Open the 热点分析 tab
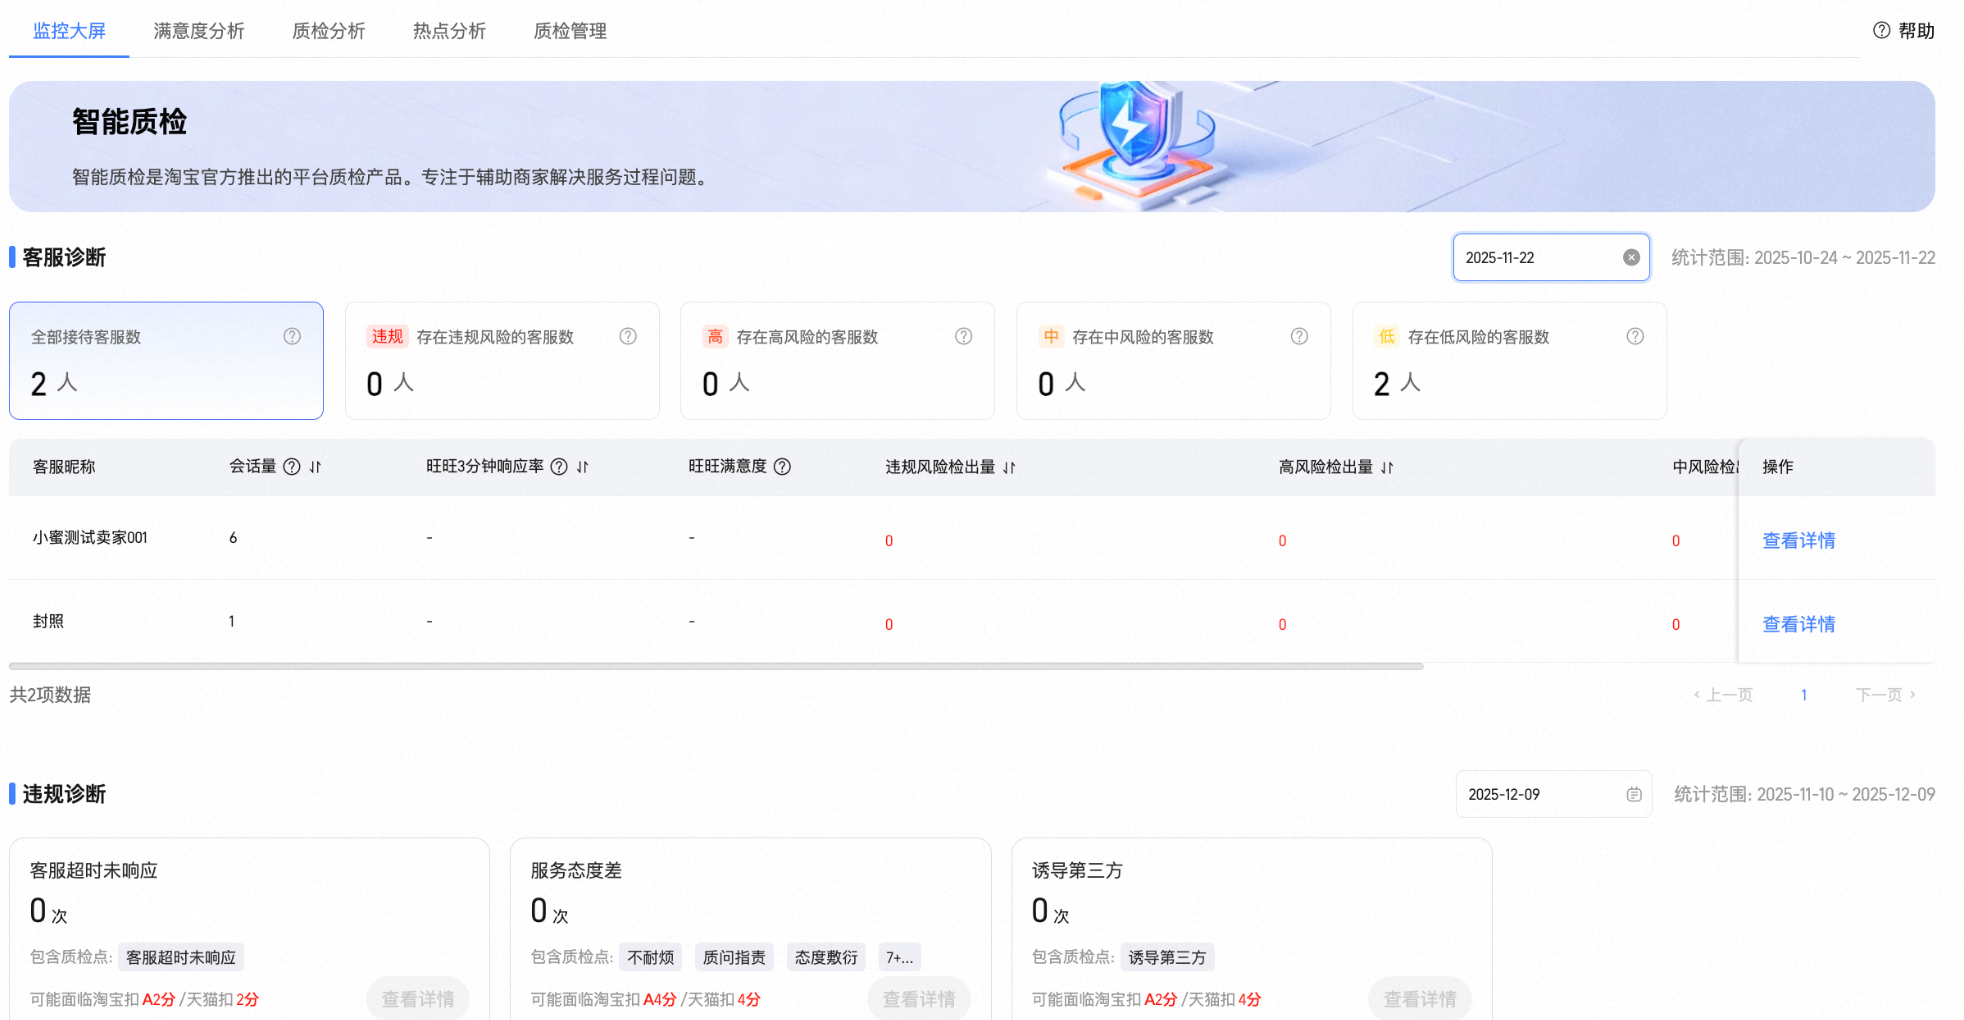The width and height of the screenshot is (1964, 1020). tap(450, 31)
